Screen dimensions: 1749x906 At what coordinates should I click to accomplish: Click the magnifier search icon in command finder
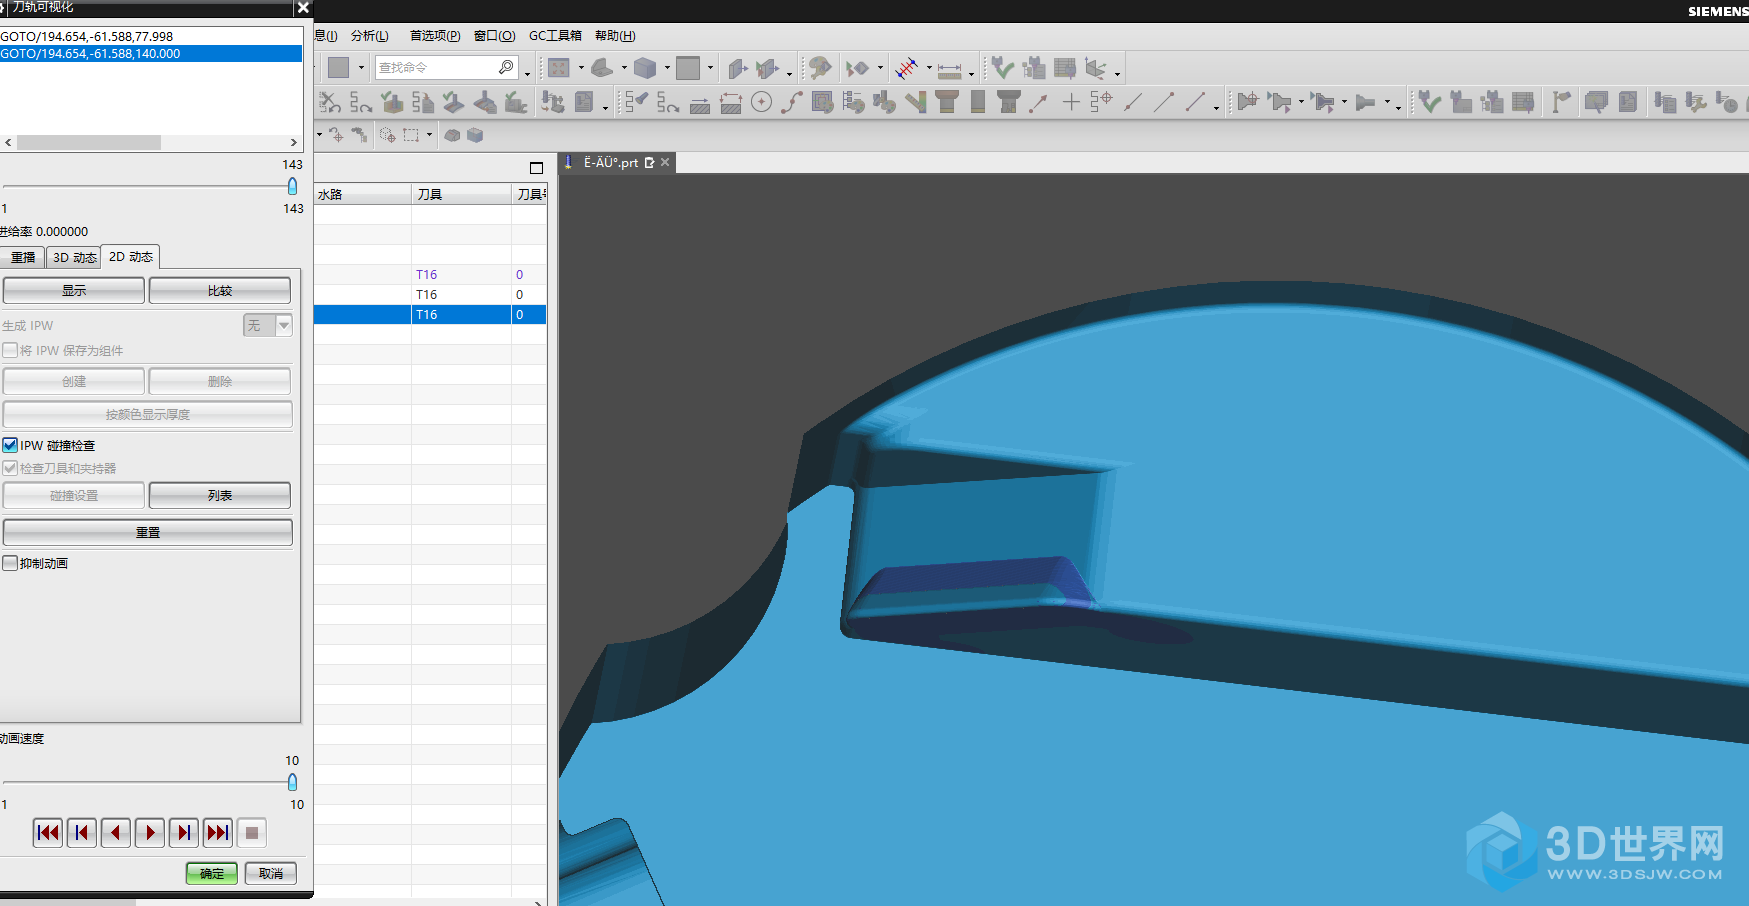click(506, 67)
